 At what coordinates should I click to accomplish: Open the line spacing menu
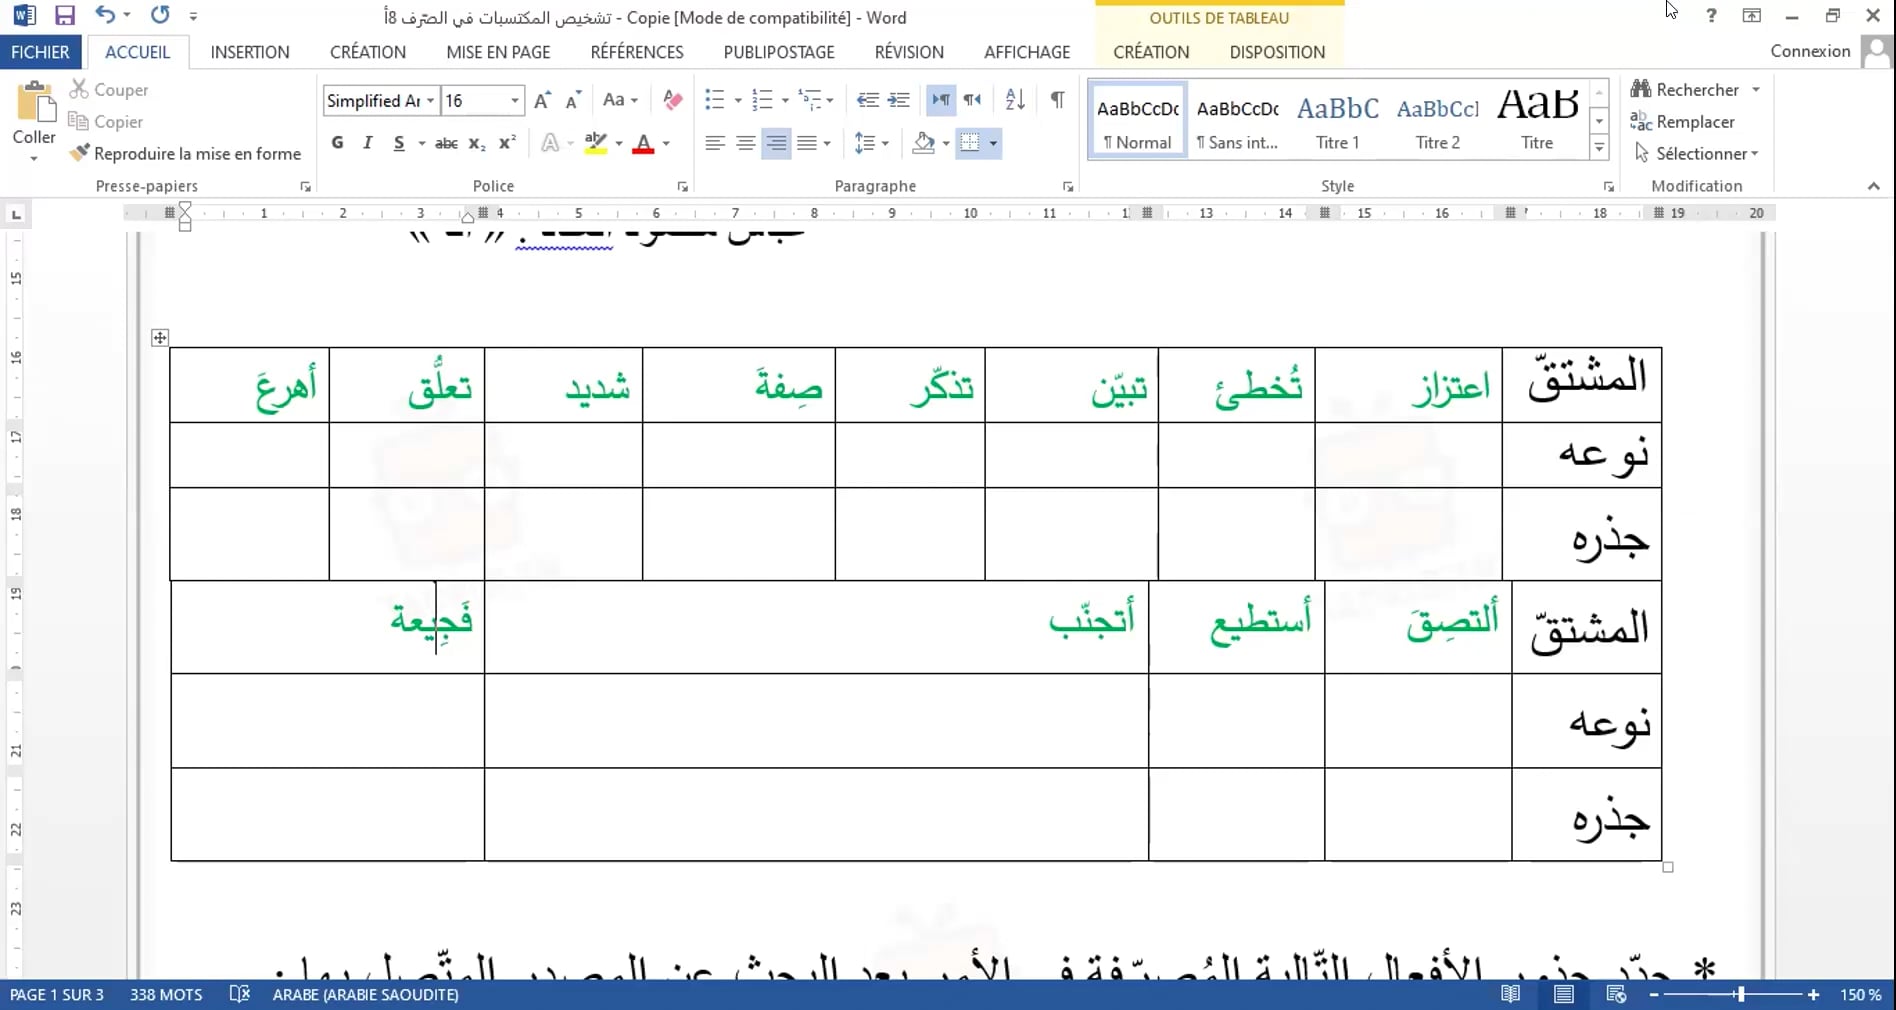pos(871,143)
